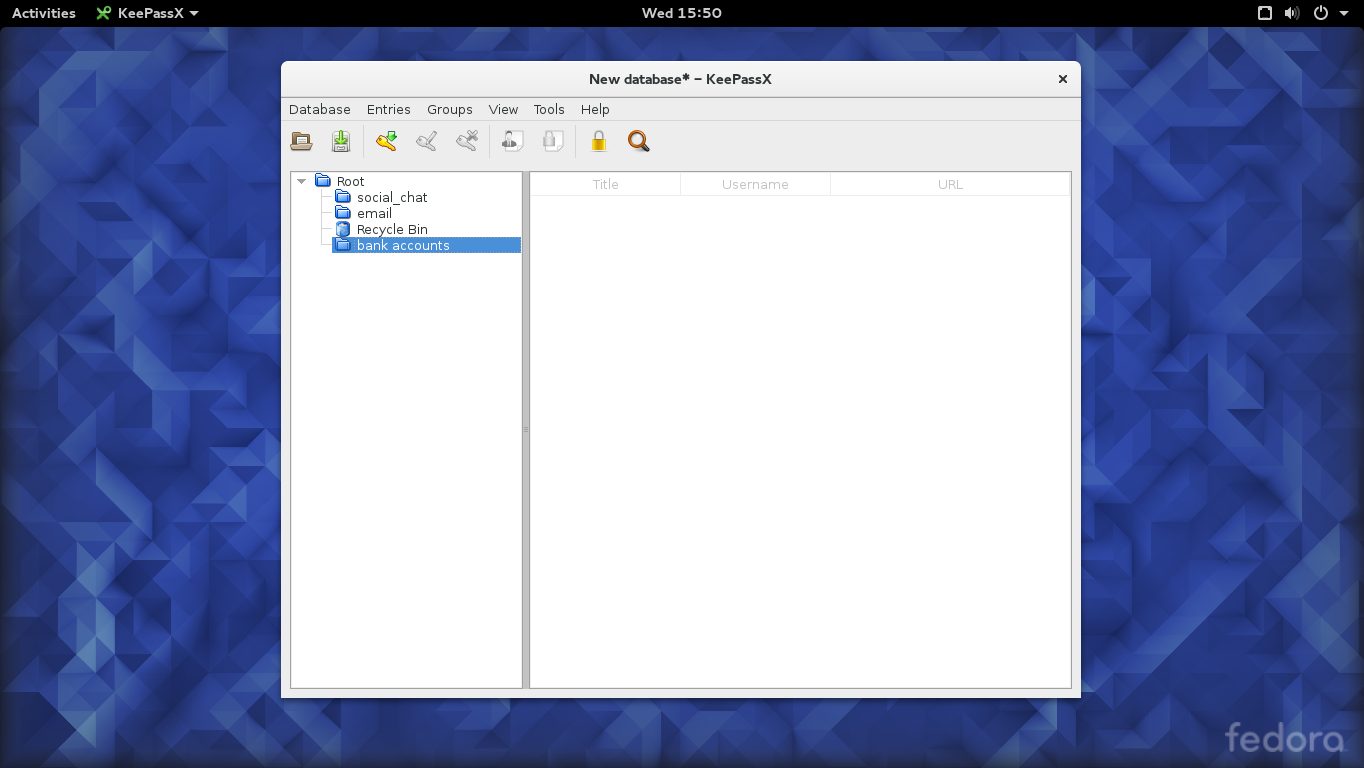Add a new entry with the key icon
Screen dimensions: 1364x768
click(387, 142)
